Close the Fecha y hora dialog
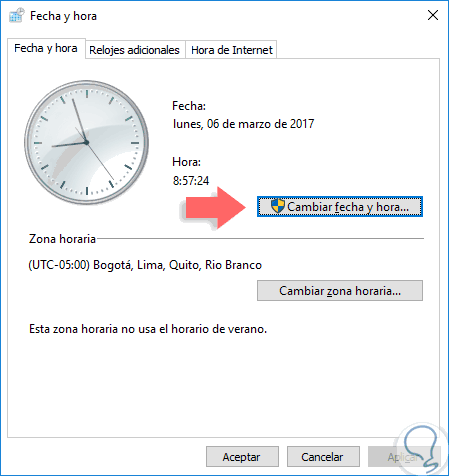The height and width of the screenshot is (476, 449). pos(433,15)
